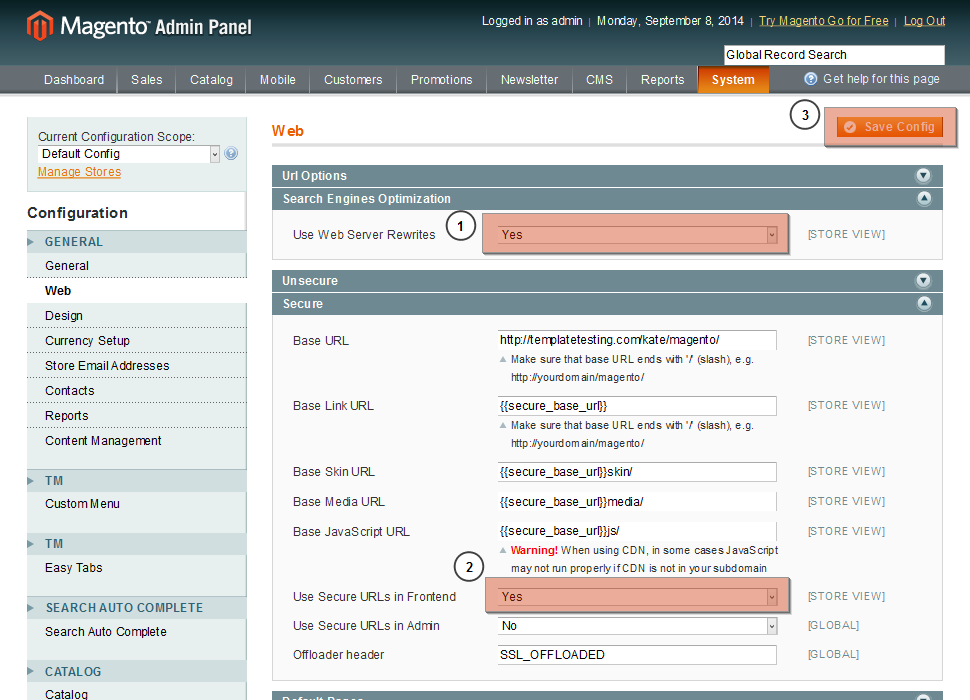
Task: Open the Use Secure URLs in Frontend dropdown
Action: 637,597
